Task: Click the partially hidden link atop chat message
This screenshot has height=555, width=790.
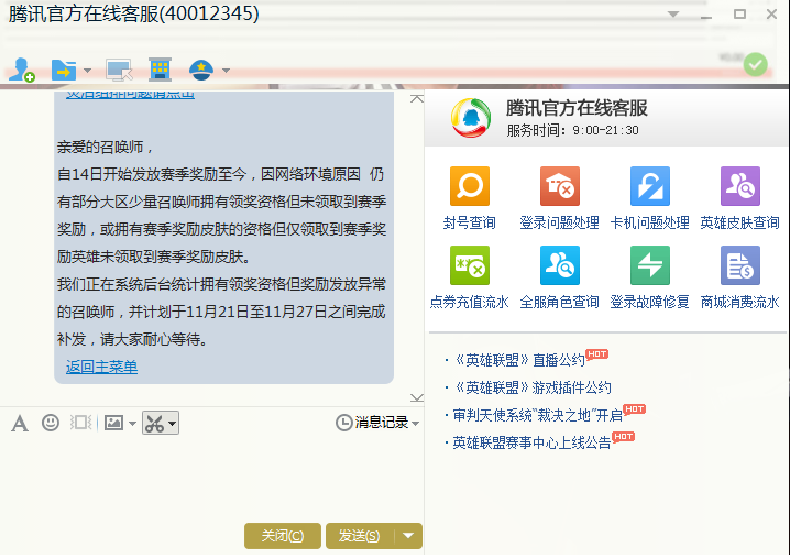Action: pyautogui.click(x=130, y=95)
